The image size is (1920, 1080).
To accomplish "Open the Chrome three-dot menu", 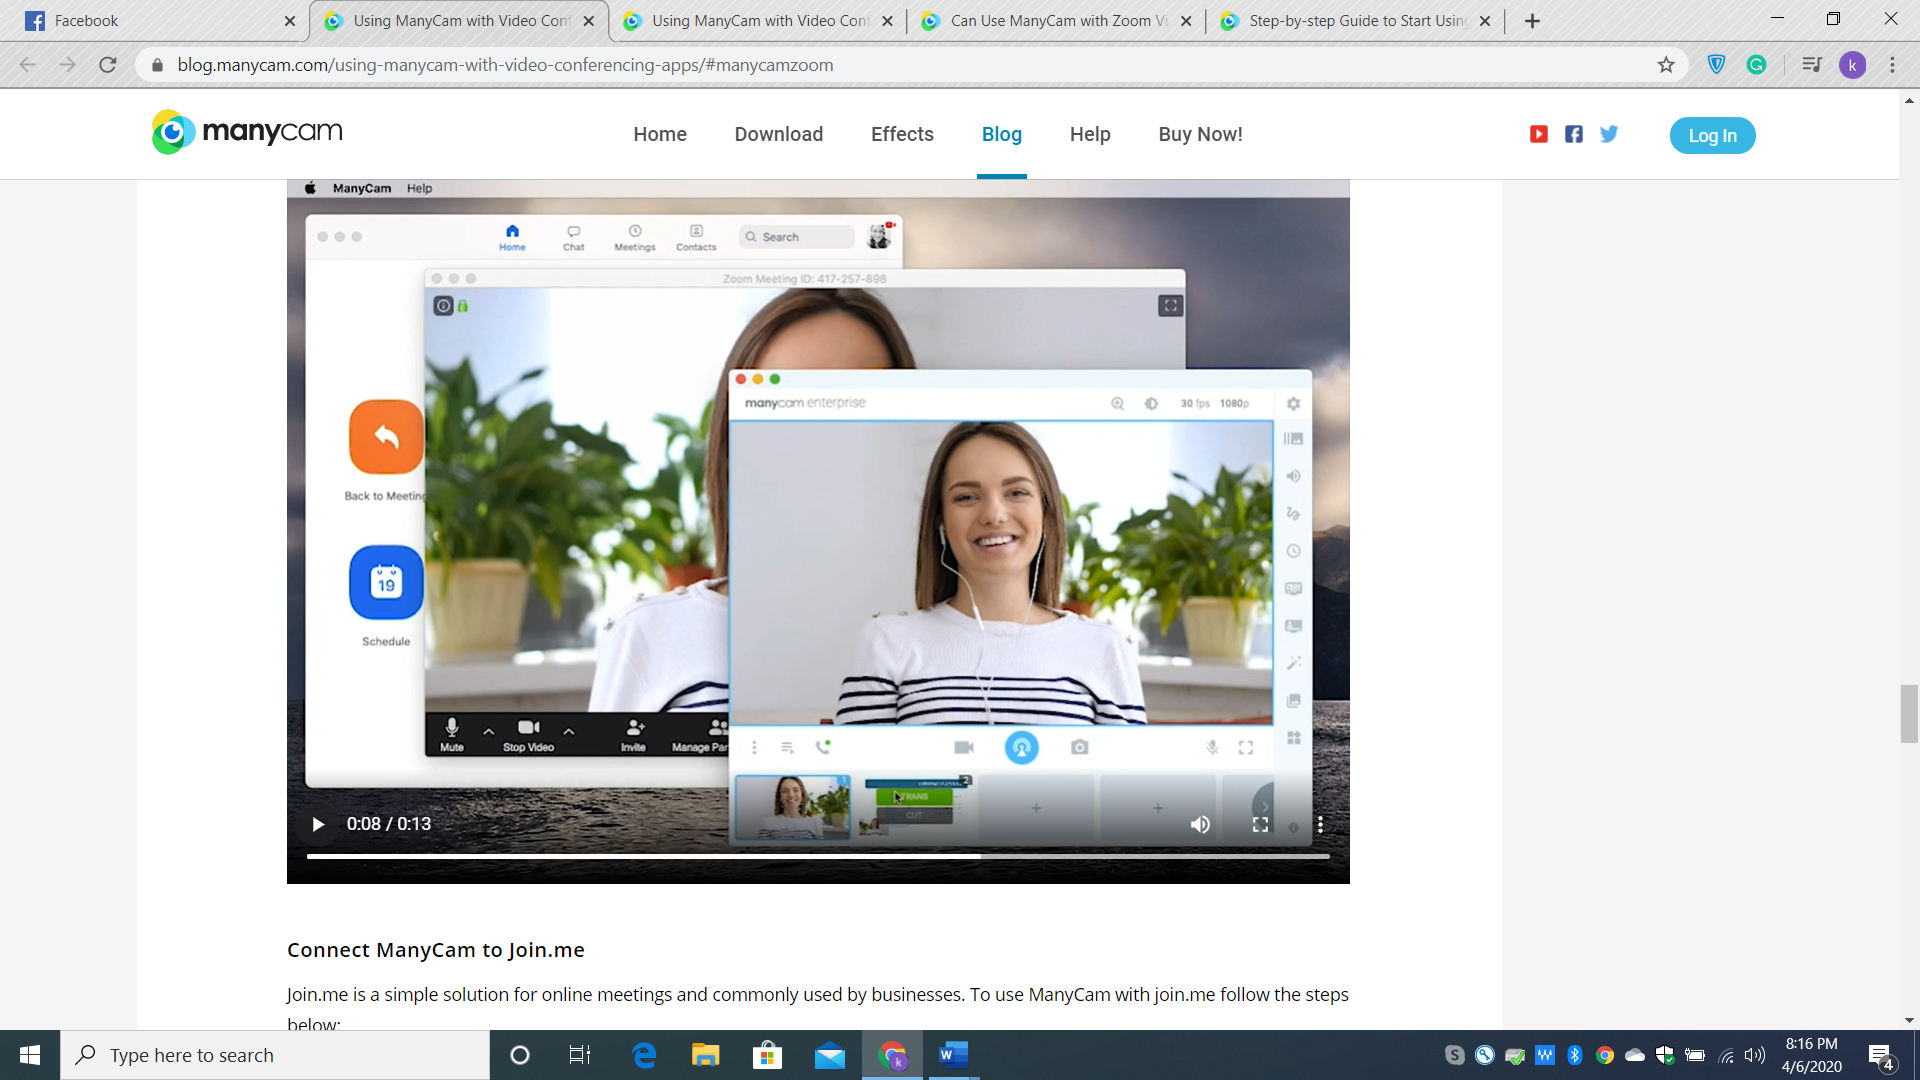I will (1892, 65).
